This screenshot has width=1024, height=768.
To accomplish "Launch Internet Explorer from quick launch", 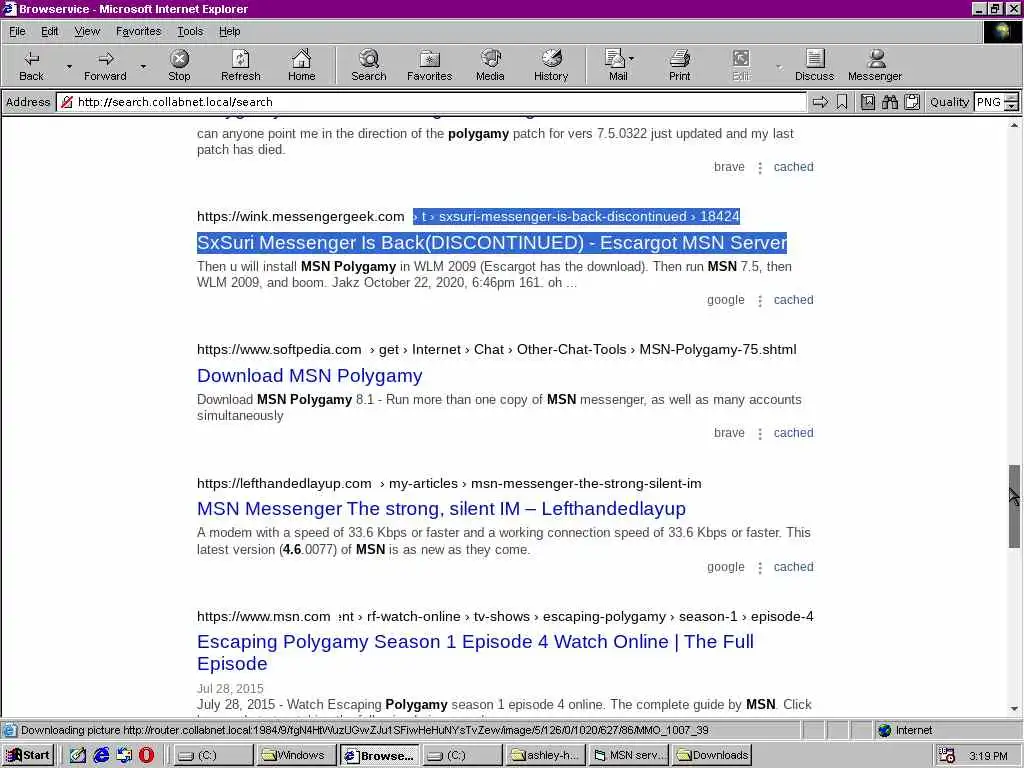I will tap(101, 755).
